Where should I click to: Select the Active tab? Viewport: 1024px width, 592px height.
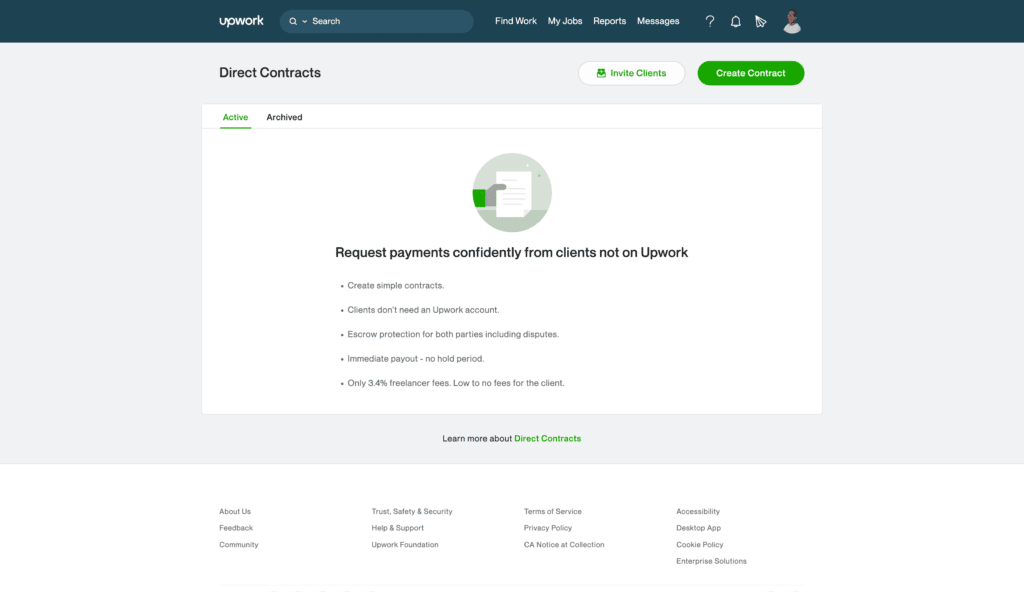click(x=235, y=118)
